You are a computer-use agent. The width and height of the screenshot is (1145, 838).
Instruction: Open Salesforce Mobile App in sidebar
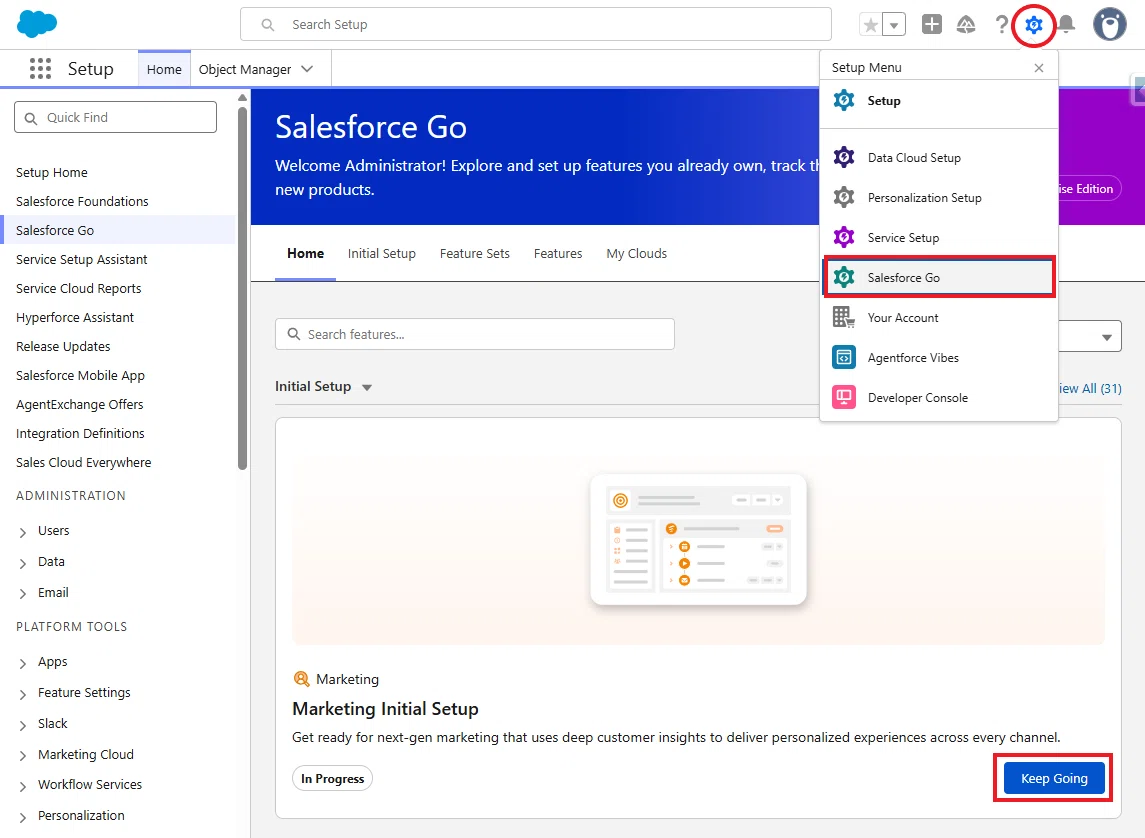(x=80, y=375)
